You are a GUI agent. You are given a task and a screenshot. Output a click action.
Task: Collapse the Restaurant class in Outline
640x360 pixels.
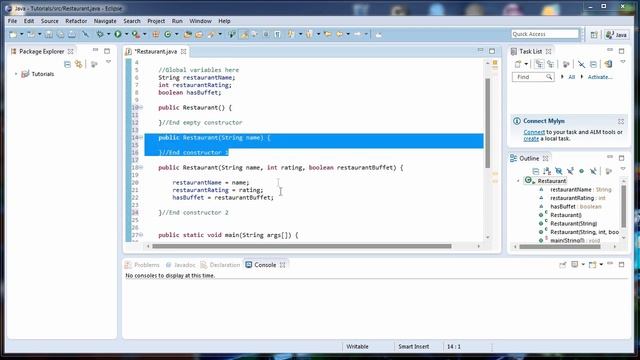coord(518,181)
